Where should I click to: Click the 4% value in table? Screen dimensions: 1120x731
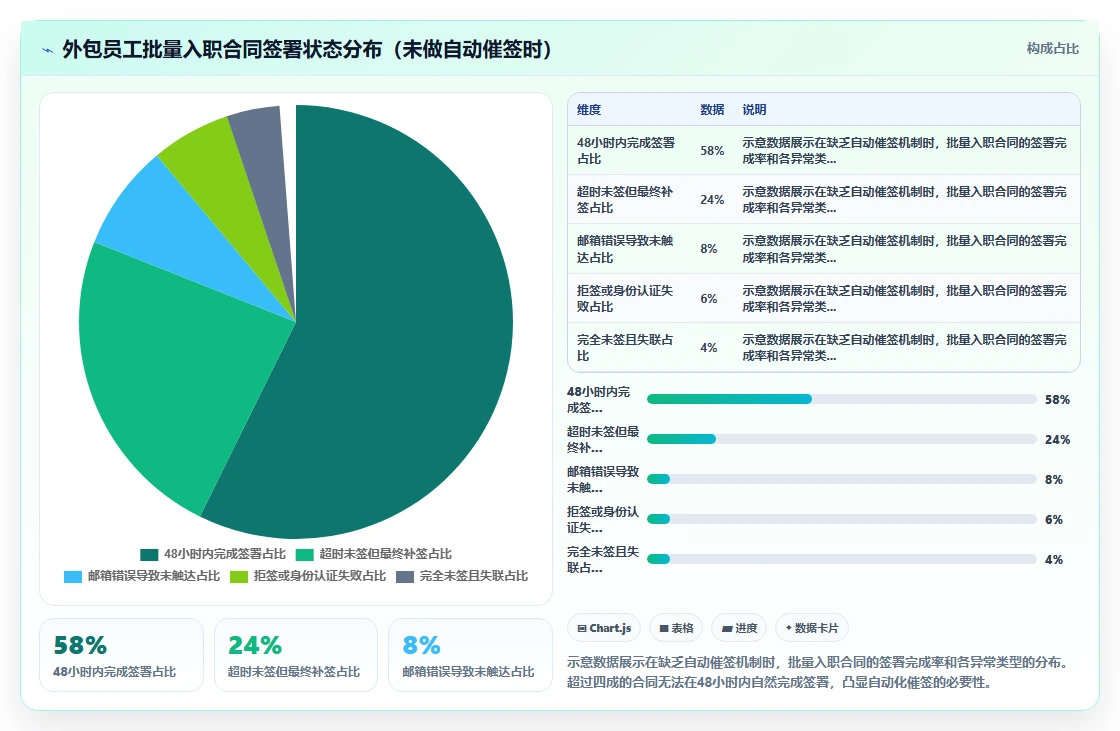pos(709,347)
